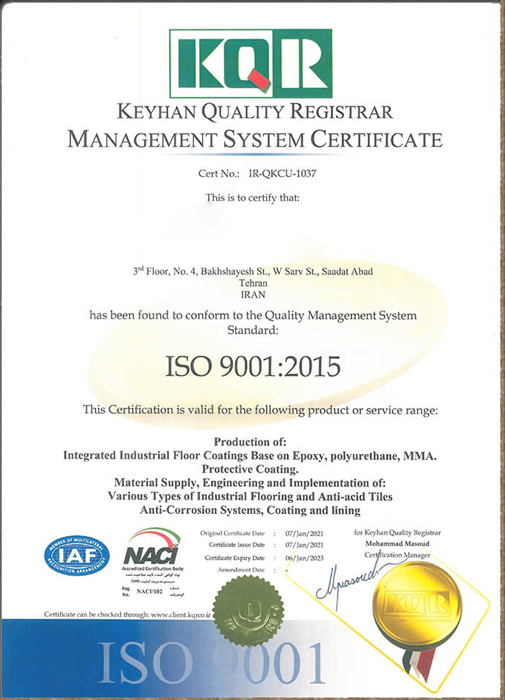Screen dimensions: 505x700
Task: Click the certificate number IR-QKCU-1037
Action: [282, 173]
